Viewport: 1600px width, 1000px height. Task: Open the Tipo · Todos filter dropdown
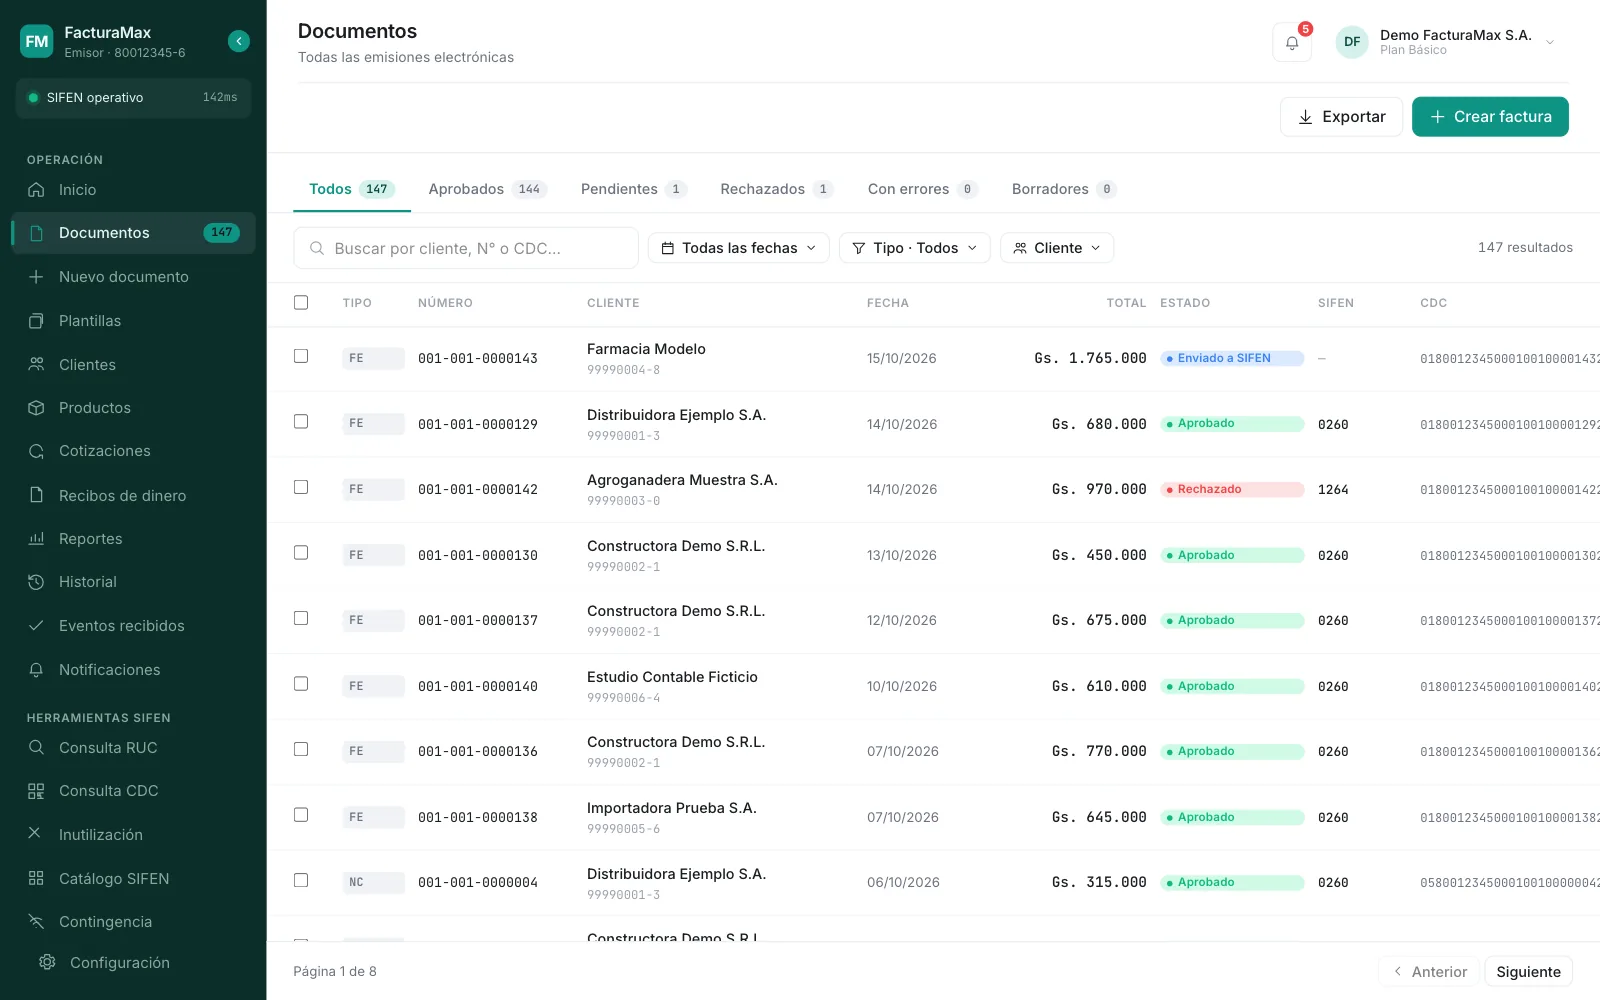click(x=915, y=248)
